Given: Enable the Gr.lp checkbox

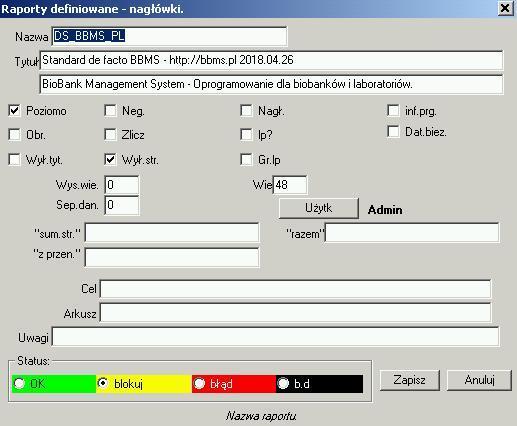Looking at the screenshot, I should [246, 160].
